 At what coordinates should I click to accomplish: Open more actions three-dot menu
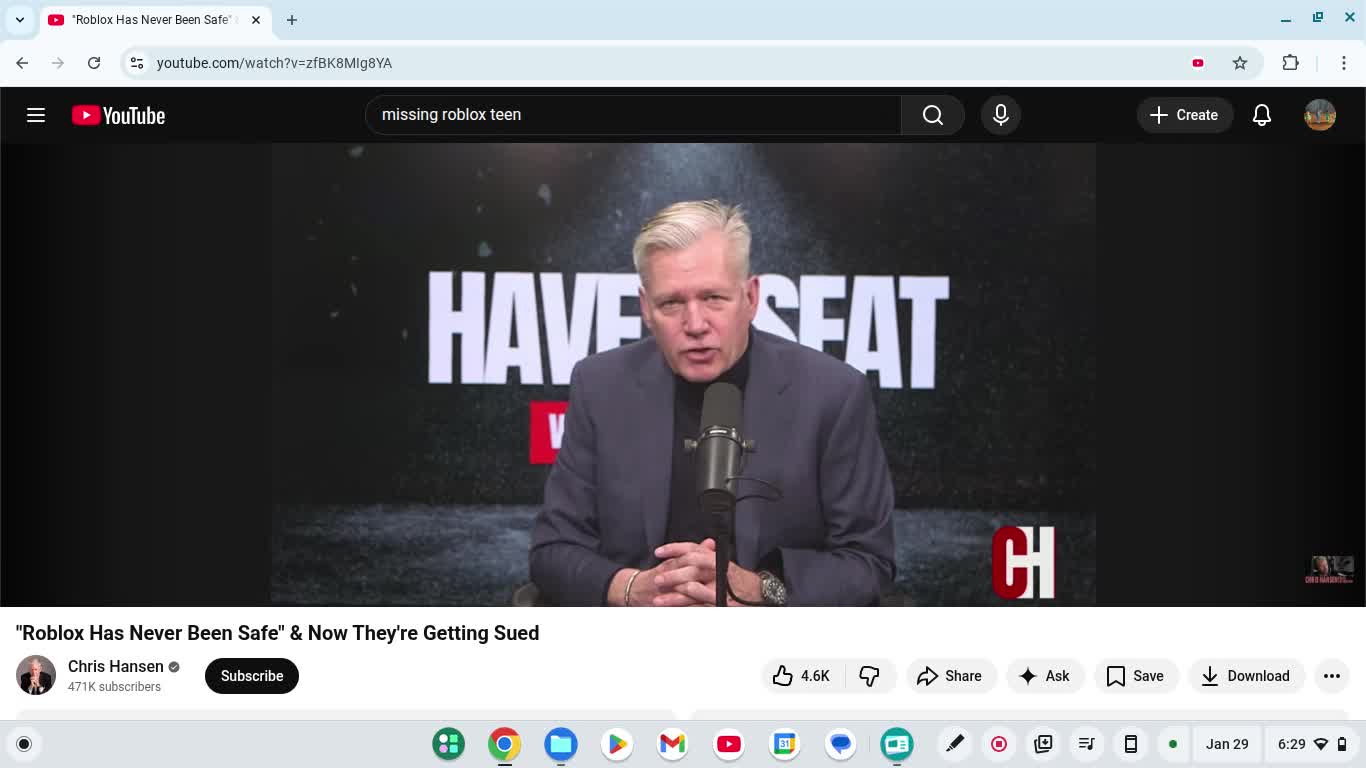coord(1331,676)
